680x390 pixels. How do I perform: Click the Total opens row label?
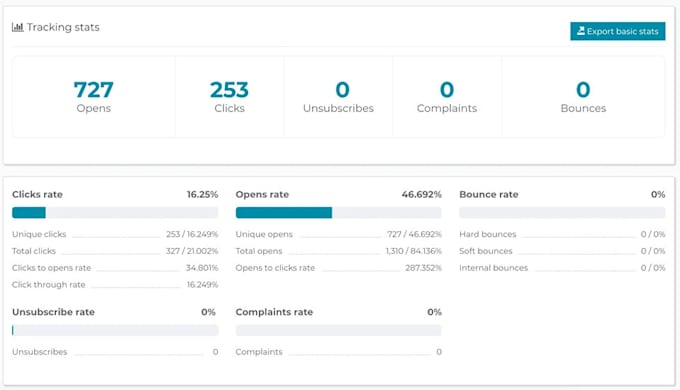point(259,251)
